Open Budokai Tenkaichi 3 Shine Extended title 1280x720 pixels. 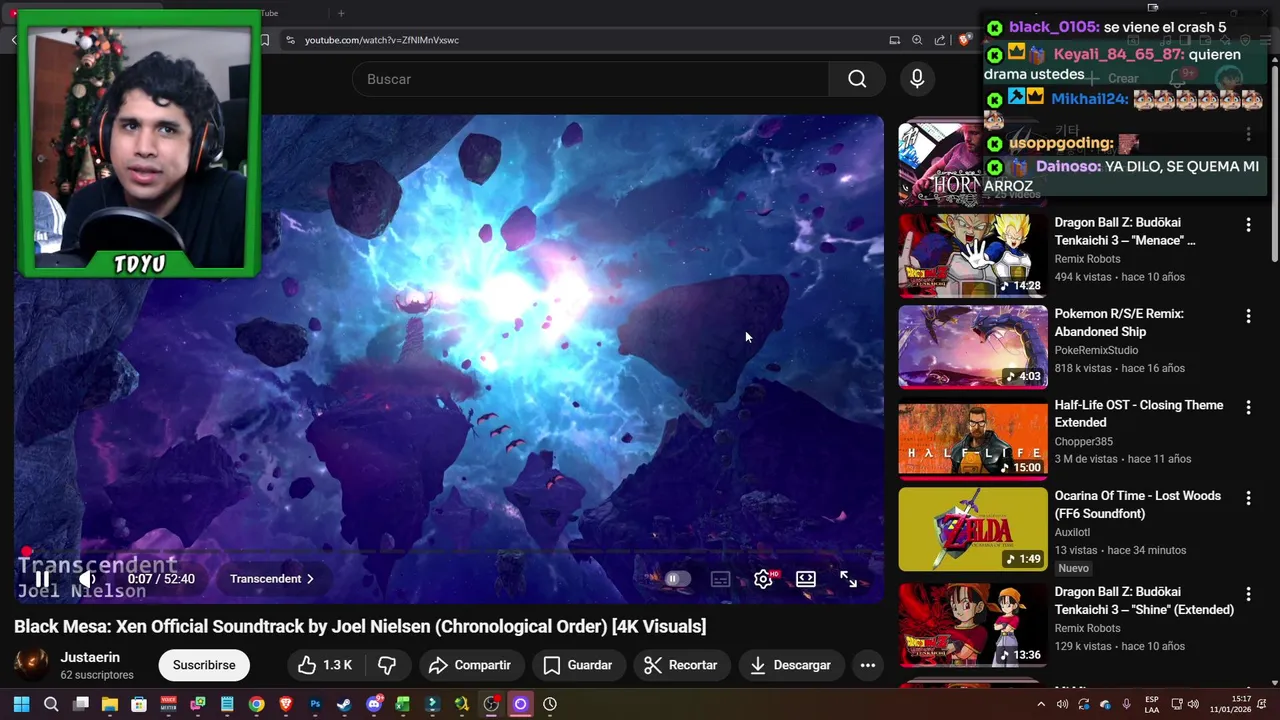click(x=1144, y=601)
